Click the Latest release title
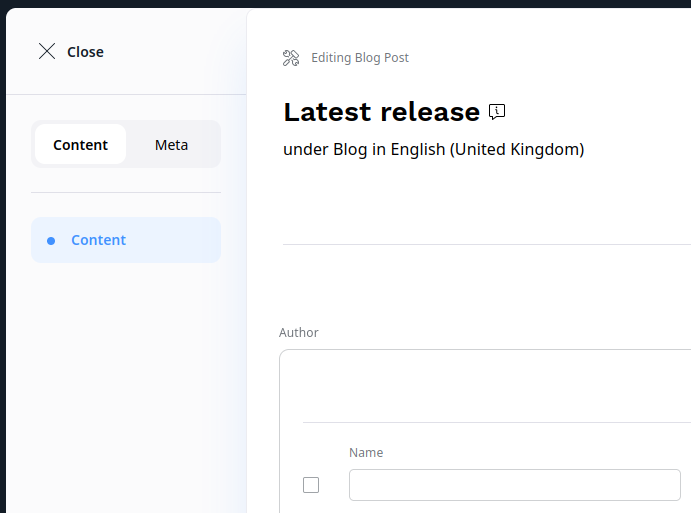The width and height of the screenshot is (691, 513). coord(381,111)
